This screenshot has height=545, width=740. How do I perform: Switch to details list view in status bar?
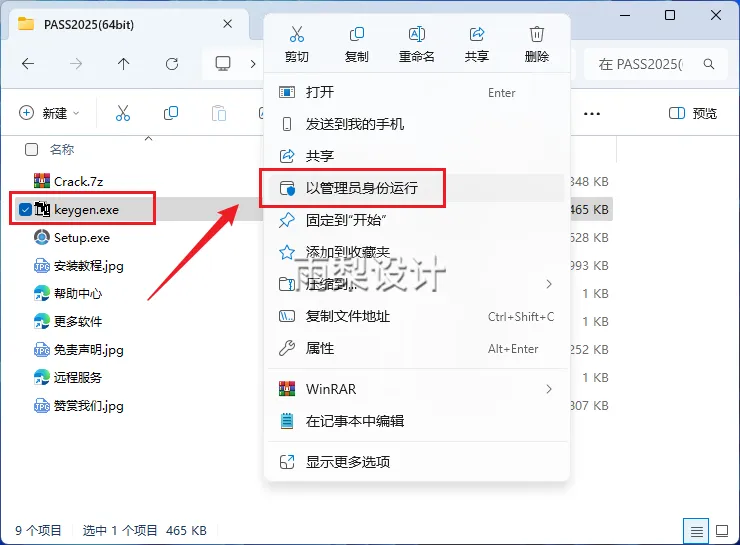coord(696,531)
